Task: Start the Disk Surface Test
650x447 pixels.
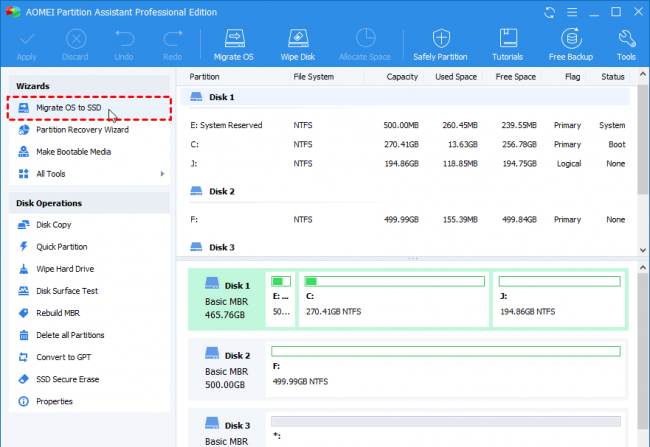Action: [x=89, y=291]
